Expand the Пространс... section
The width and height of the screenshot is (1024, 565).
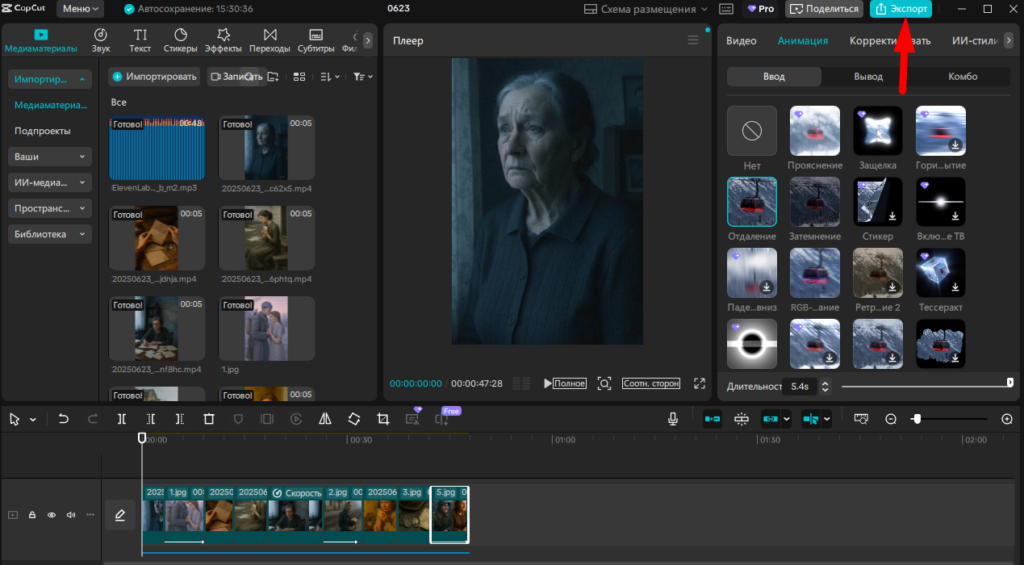point(50,208)
